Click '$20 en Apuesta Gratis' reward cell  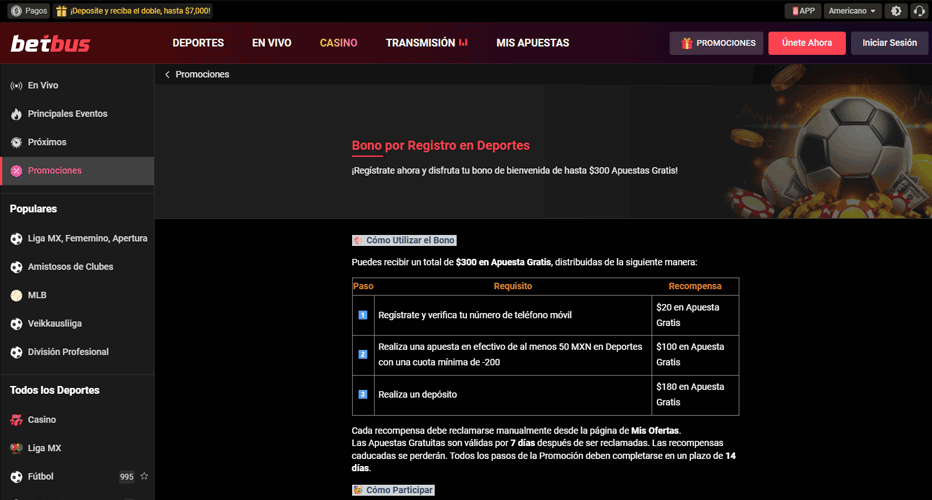695,315
